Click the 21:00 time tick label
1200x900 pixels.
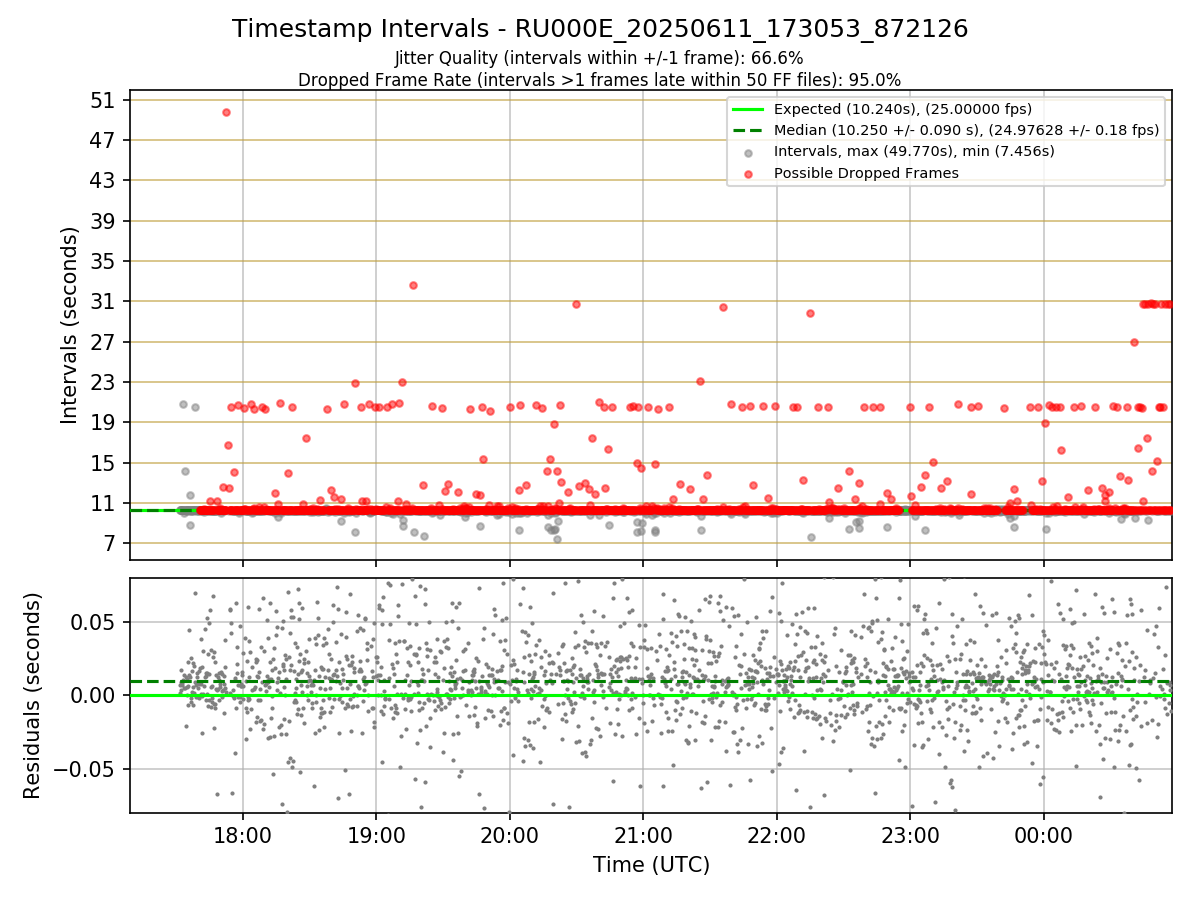(x=643, y=834)
